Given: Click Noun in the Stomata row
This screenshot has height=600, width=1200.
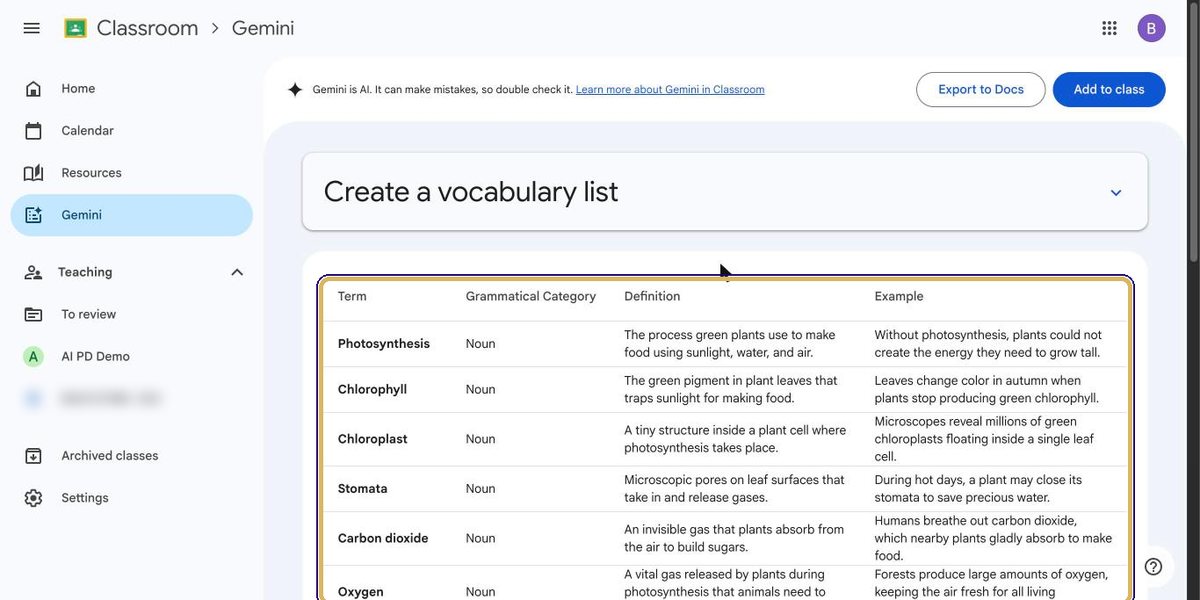Looking at the screenshot, I should (x=480, y=489).
